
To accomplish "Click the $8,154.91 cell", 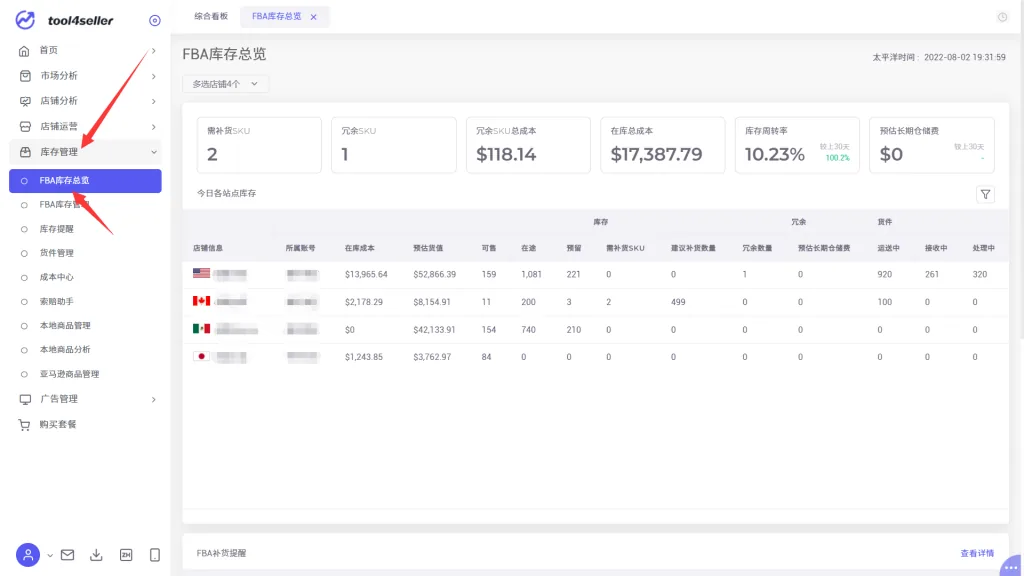I will point(432,302).
